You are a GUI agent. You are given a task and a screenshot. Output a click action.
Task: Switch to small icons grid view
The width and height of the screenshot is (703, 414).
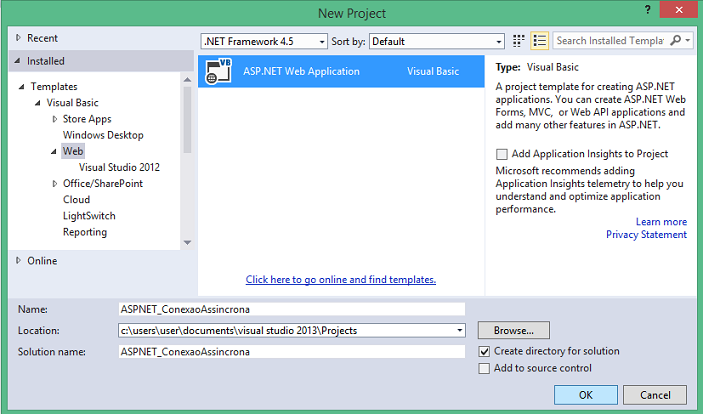pyautogui.click(x=519, y=41)
